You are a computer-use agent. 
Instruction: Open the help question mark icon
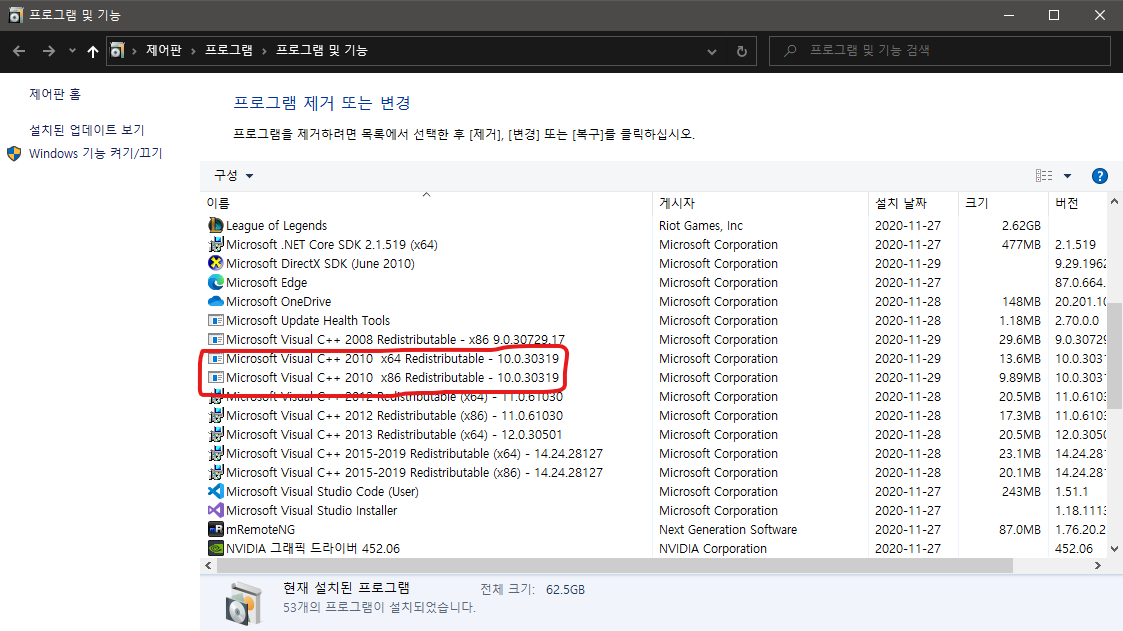pyautogui.click(x=1099, y=175)
